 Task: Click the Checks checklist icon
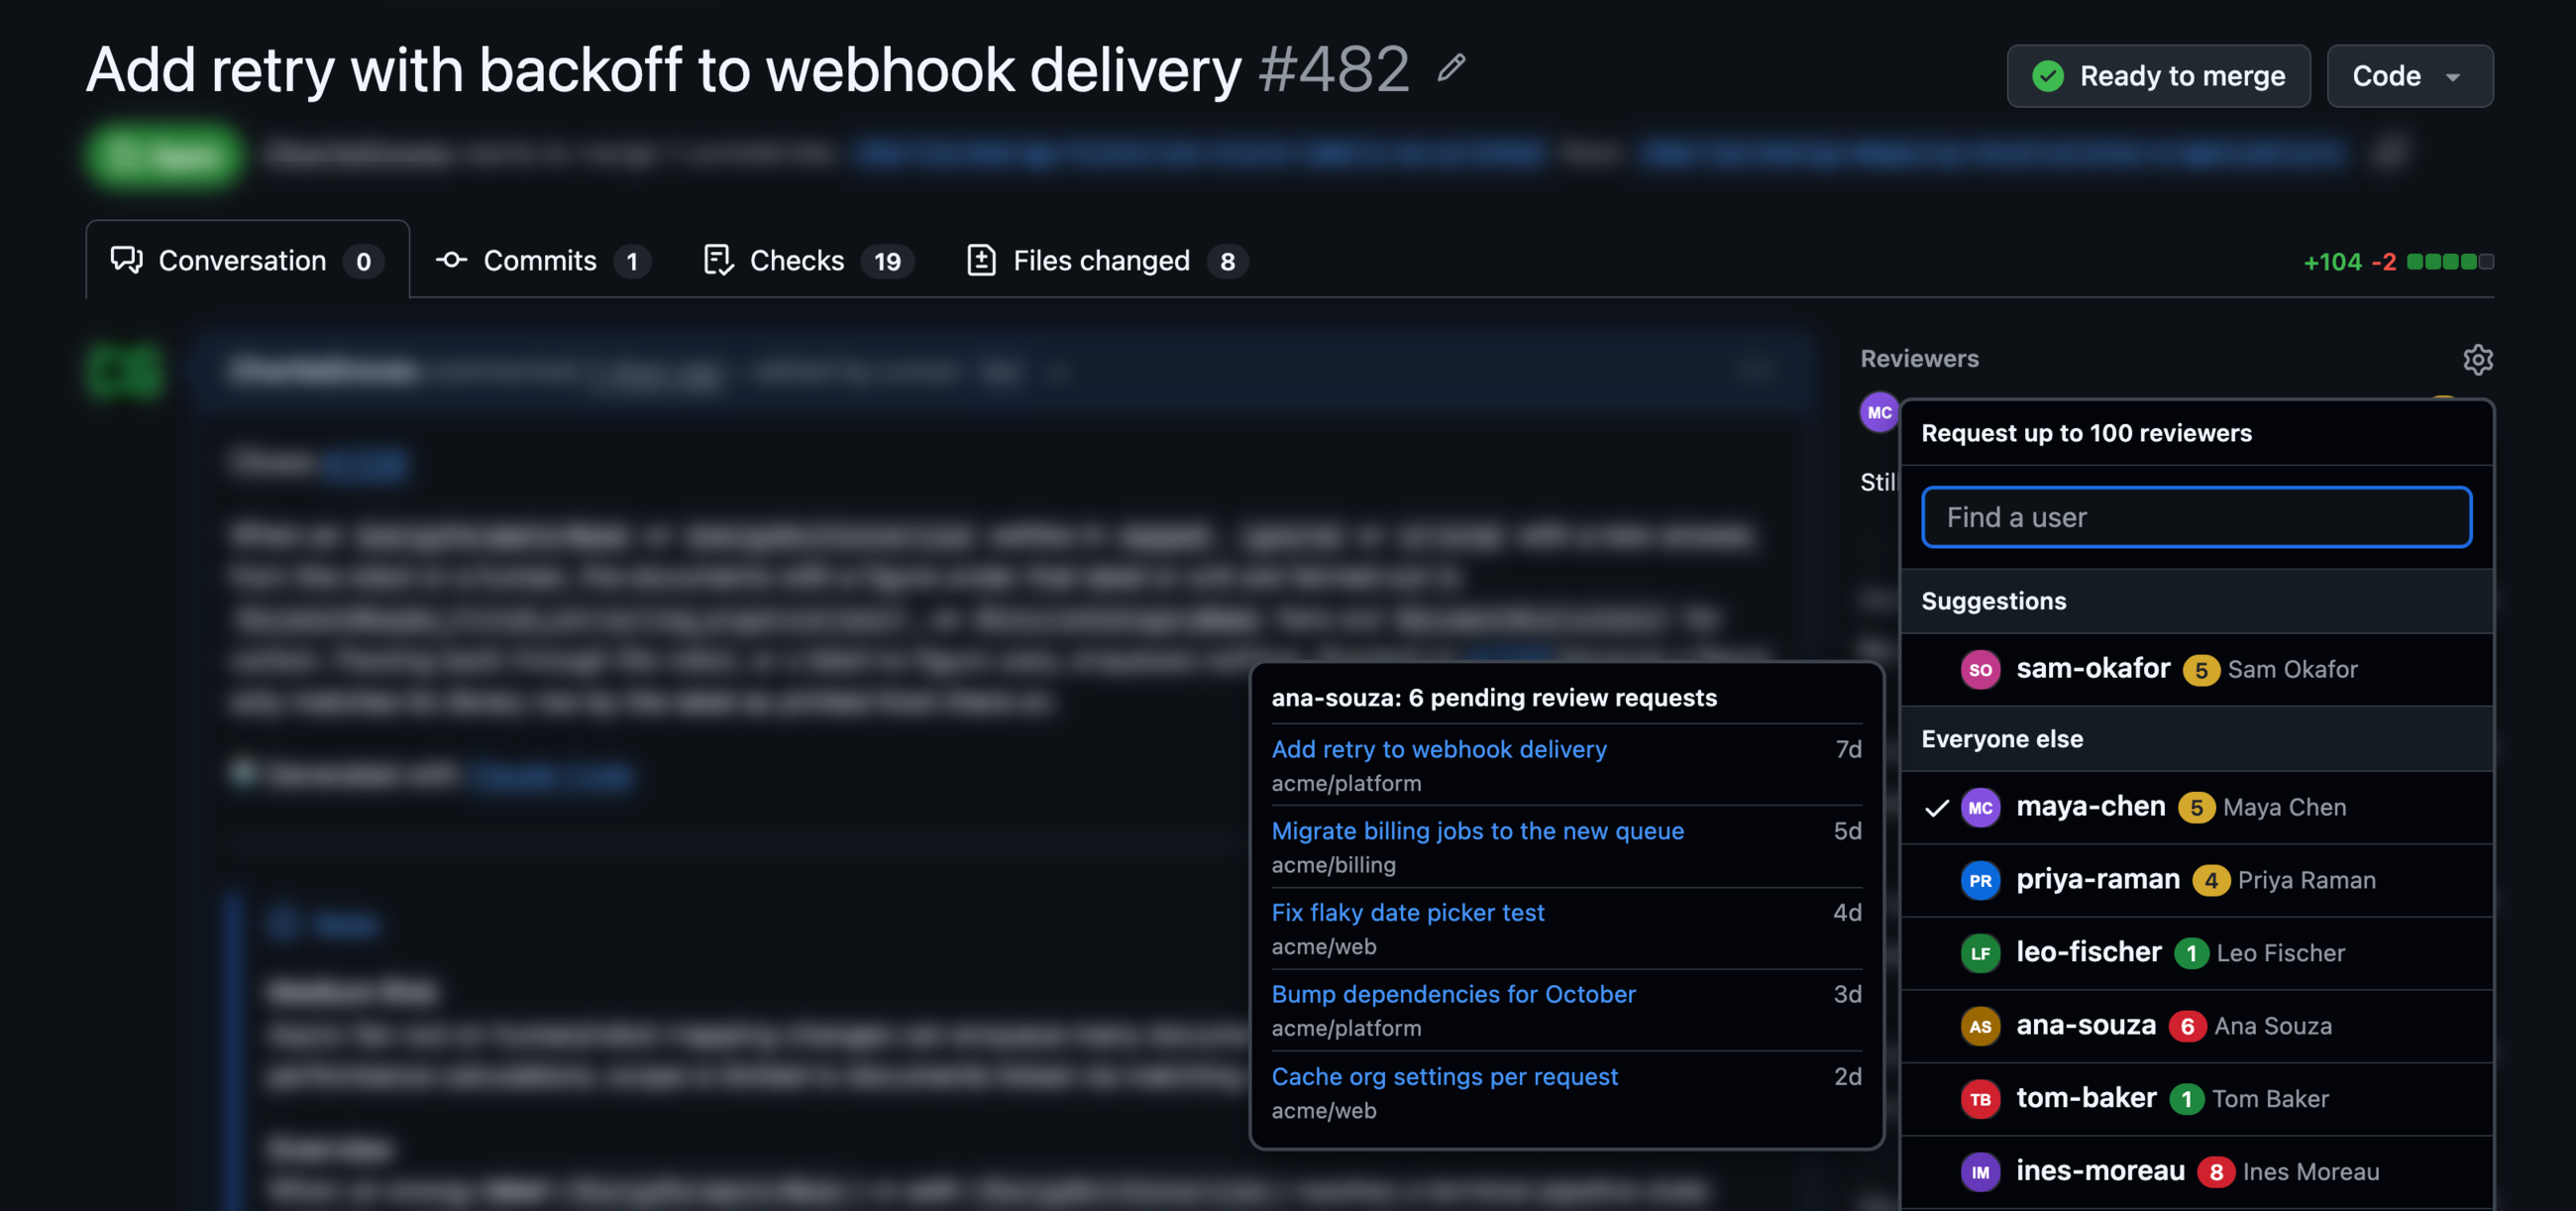coord(718,260)
